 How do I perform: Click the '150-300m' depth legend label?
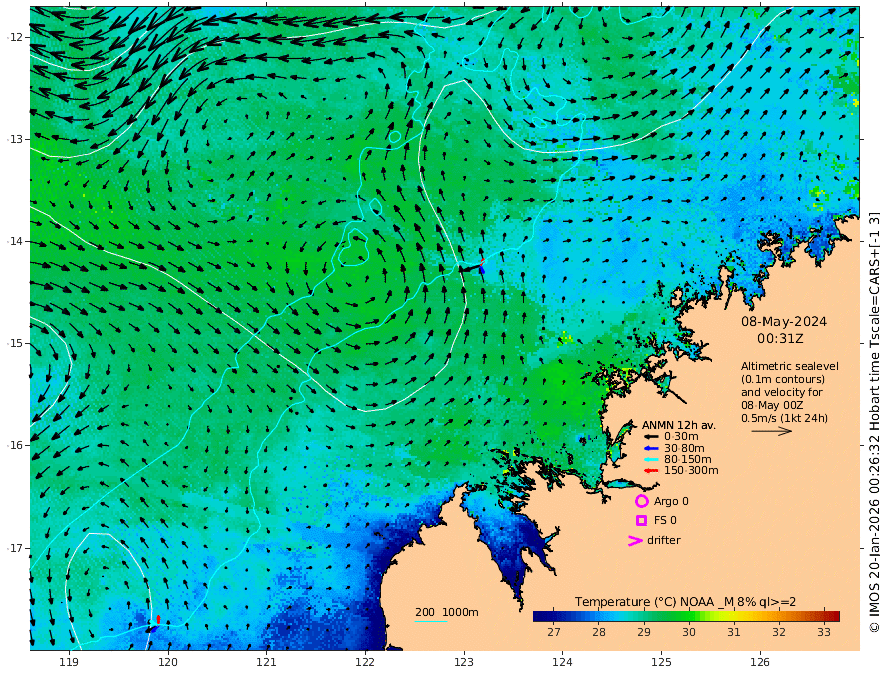point(691,471)
